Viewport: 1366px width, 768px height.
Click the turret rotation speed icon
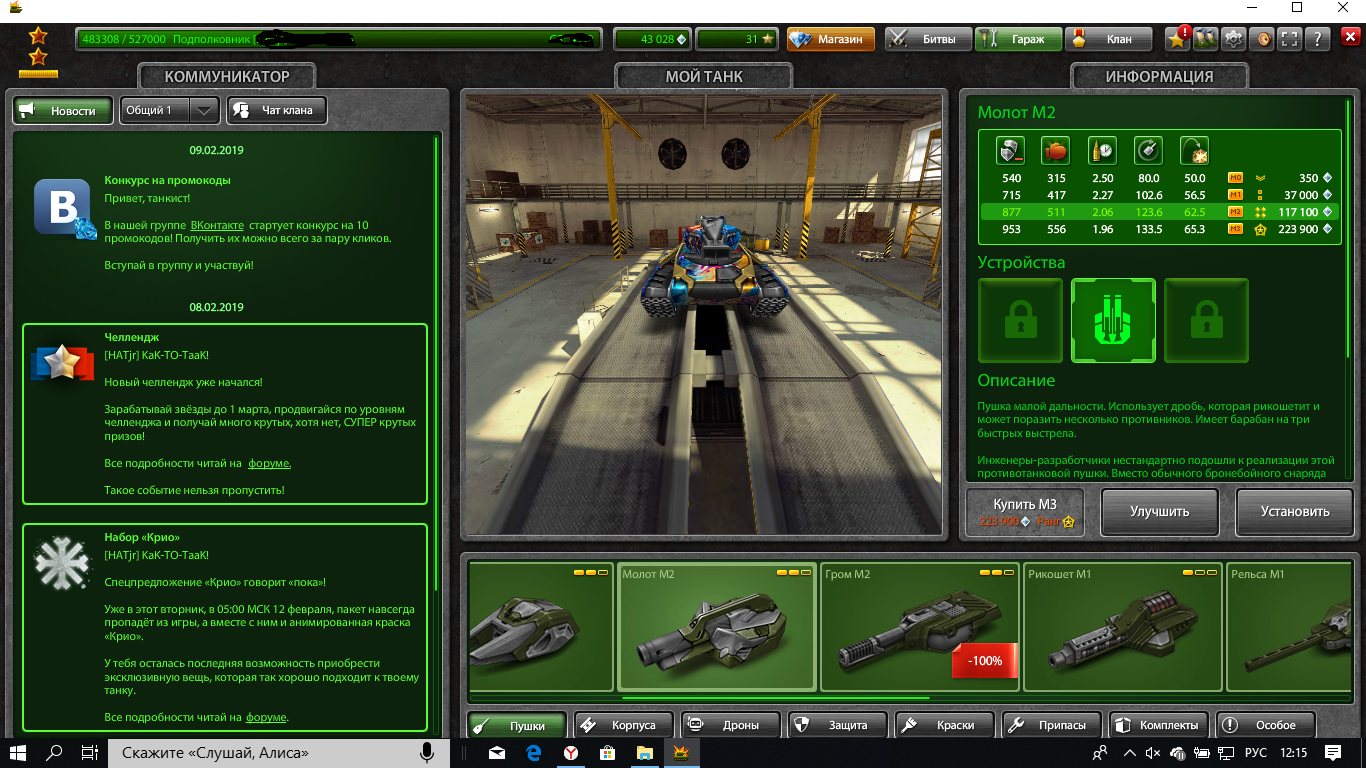tap(1148, 150)
